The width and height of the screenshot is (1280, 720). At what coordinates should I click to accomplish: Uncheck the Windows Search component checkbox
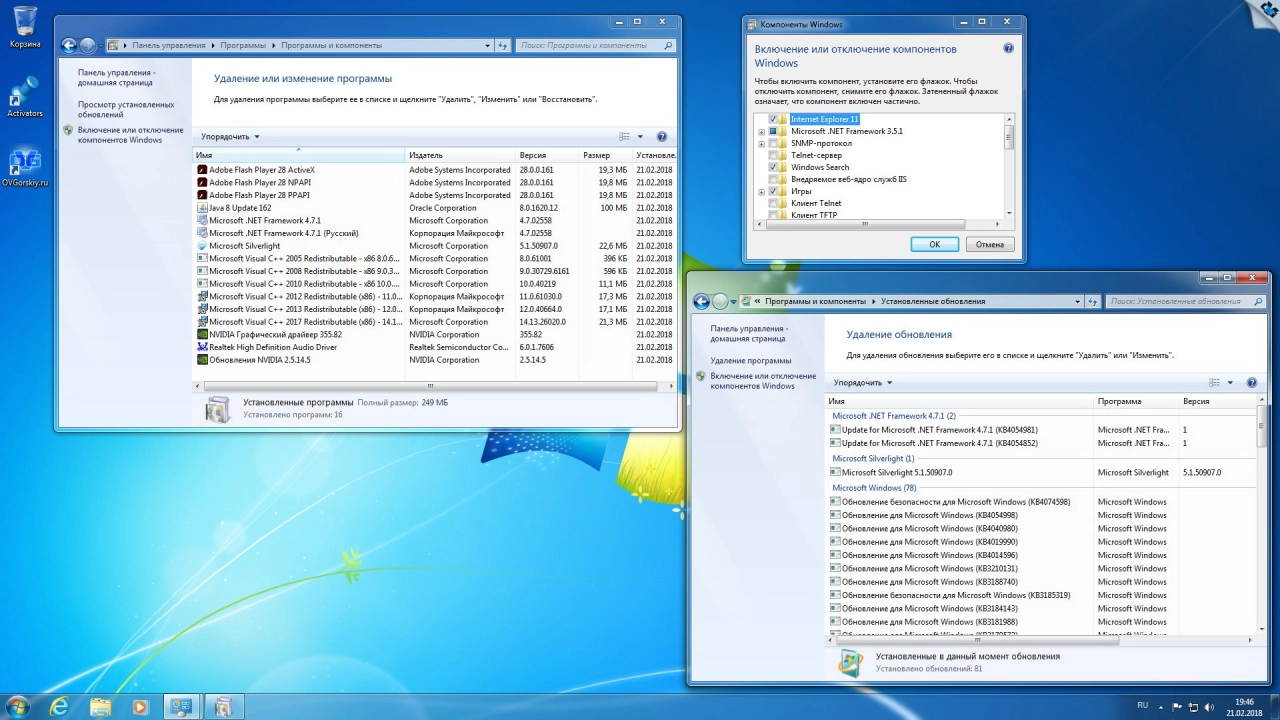click(x=772, y=167)
